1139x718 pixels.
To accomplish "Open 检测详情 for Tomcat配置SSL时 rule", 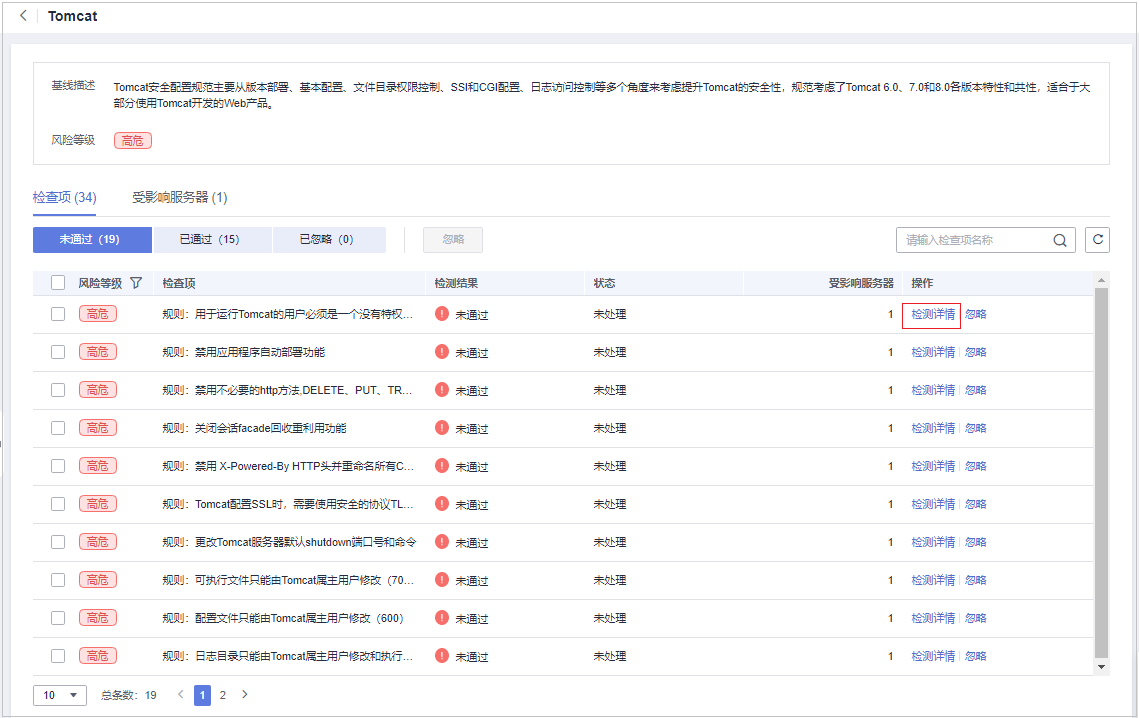I will click(933, 504).
